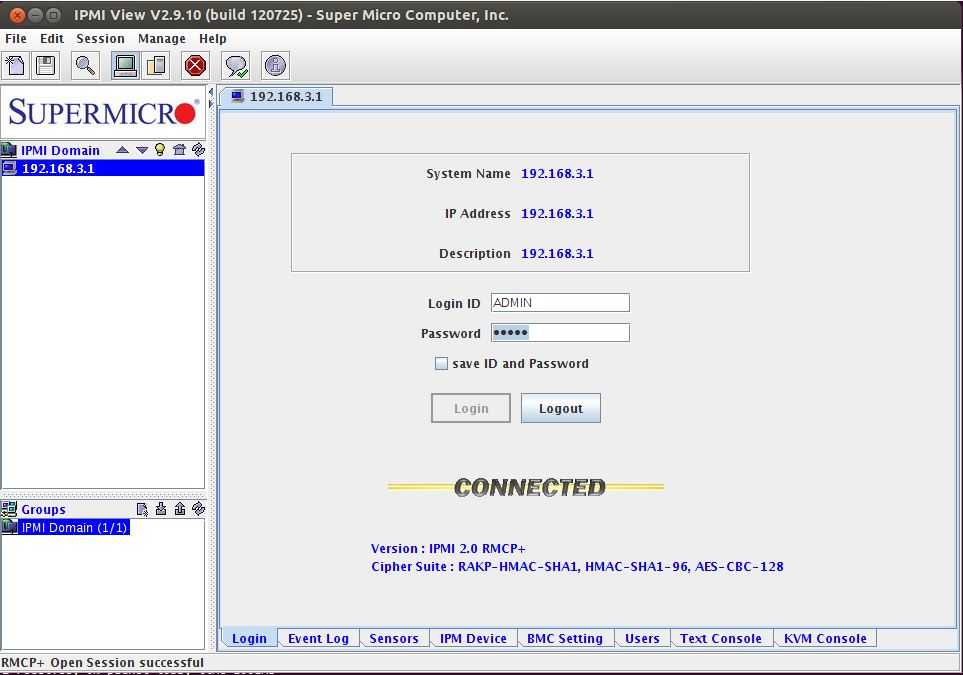This screenshot has width=963, height=675.
Task: Click the down triangle in IPMI Domain header
Action: 142,150
